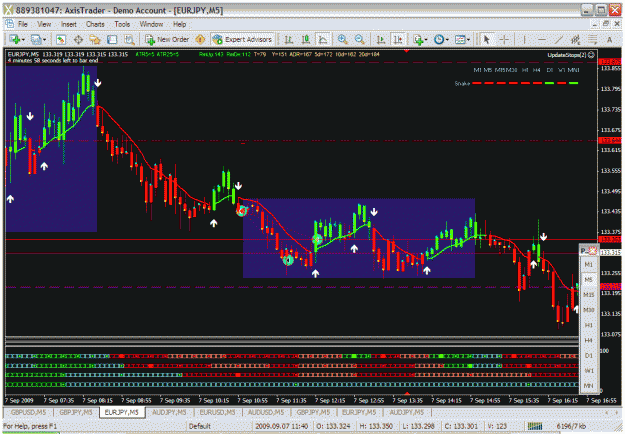The height and width of the screenshot is (434, 625).
Task: Open the Strategy Tester icon
Action: (129, 39)
